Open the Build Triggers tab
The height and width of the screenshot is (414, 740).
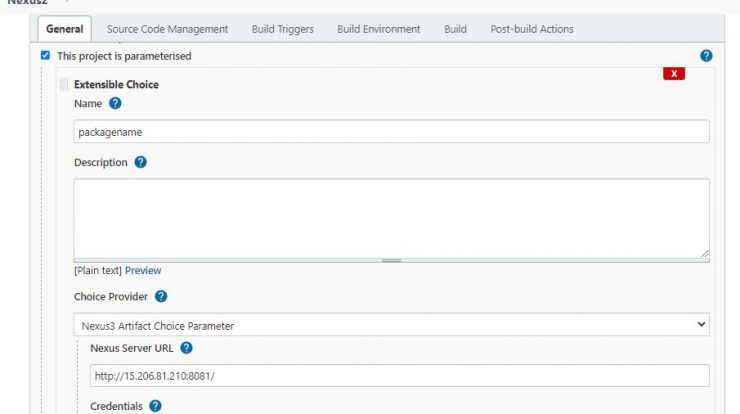283,29
